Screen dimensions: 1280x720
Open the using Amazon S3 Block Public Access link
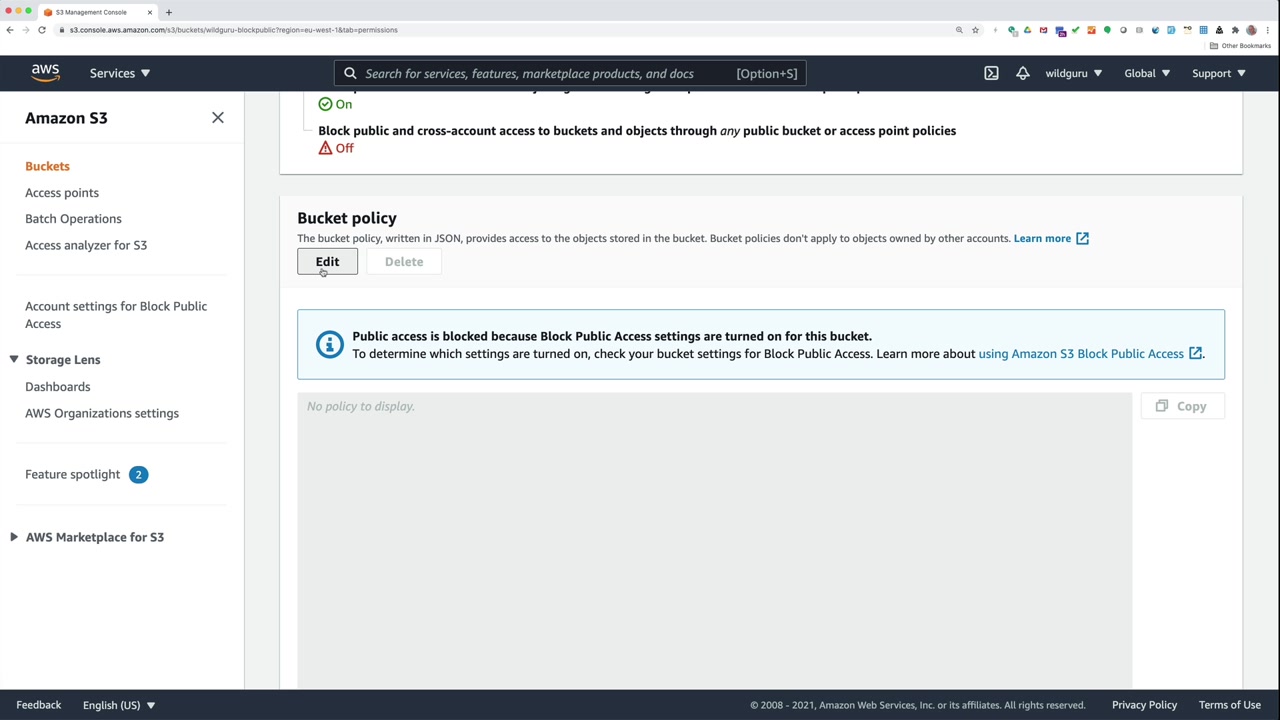tap(1081, 353)
